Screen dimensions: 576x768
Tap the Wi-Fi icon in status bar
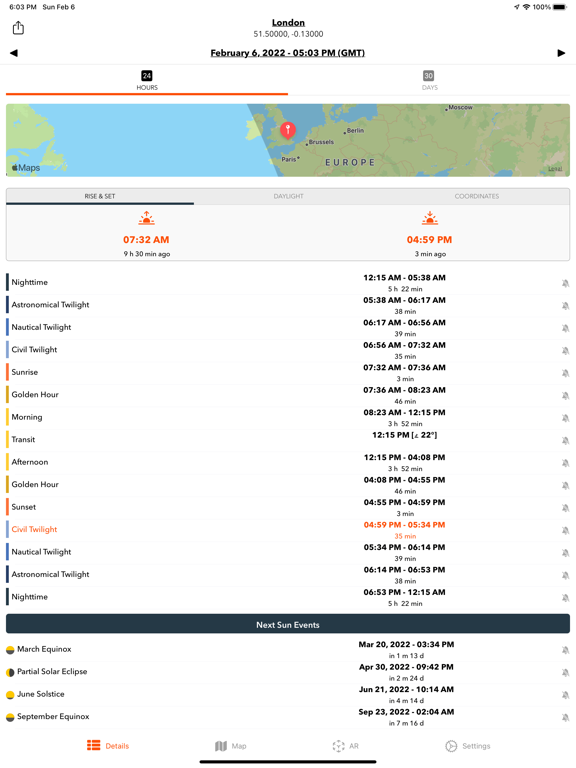pos(527,7)
